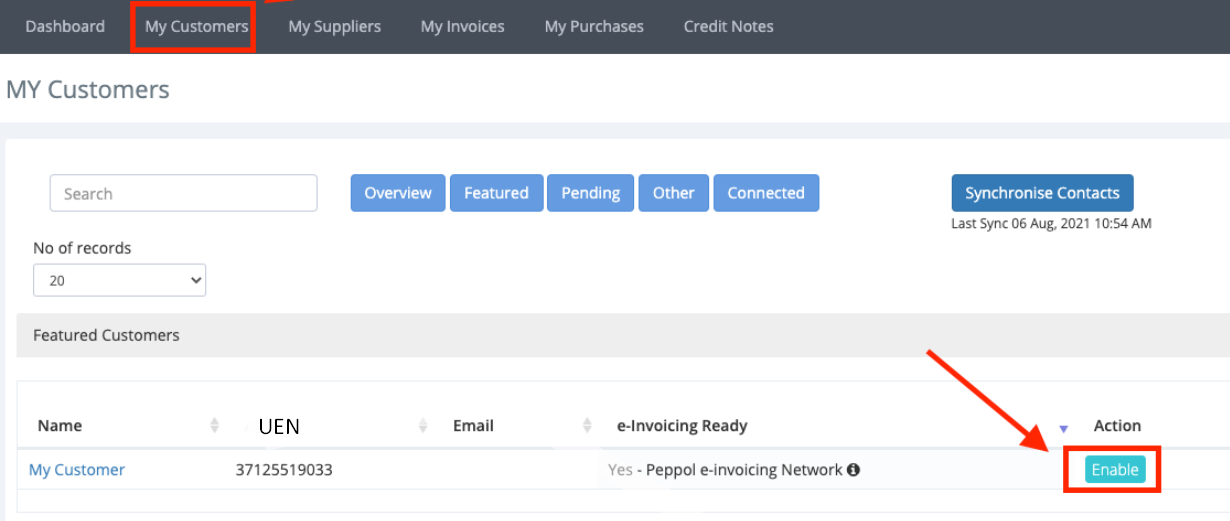
Task: Open My Suppliers in the navigation bar
Action: (335, 27)
